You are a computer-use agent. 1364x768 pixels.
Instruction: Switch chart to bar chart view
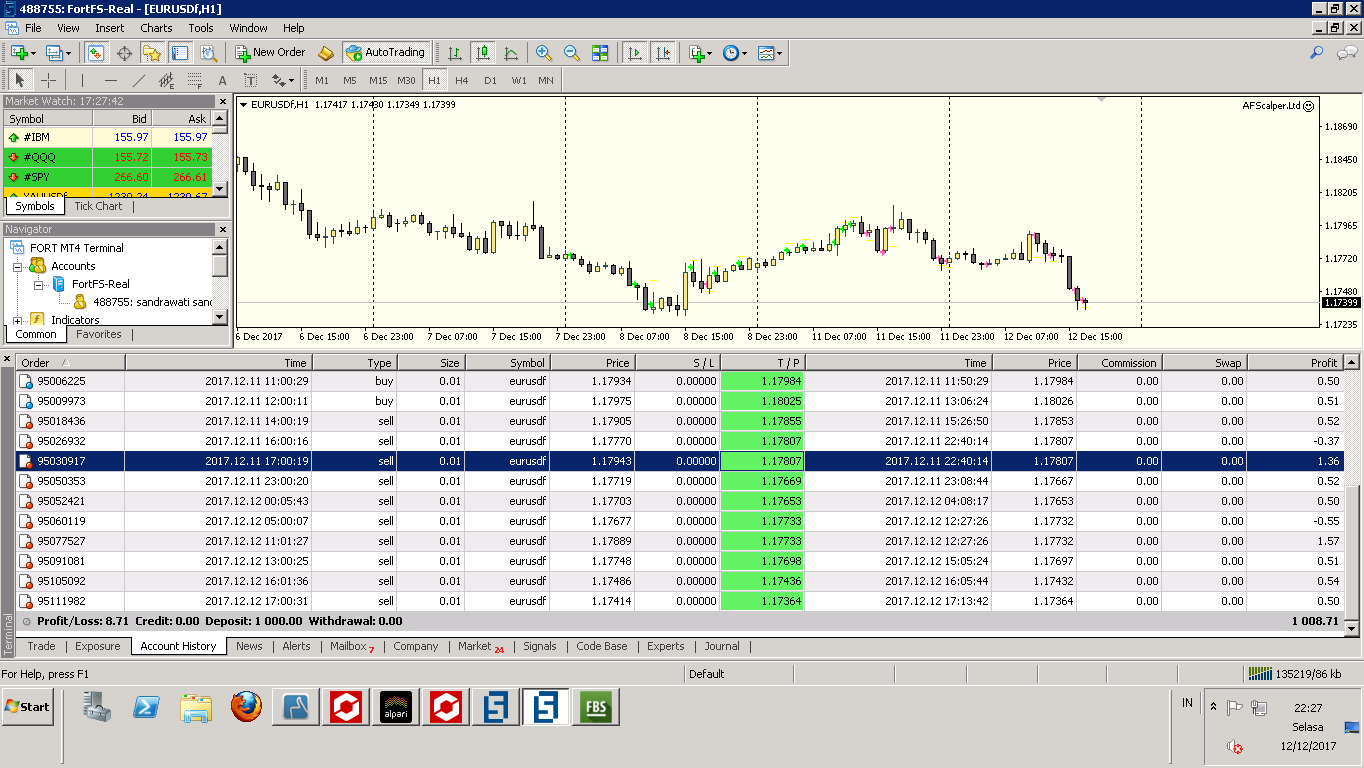click(x=455, y=53)
